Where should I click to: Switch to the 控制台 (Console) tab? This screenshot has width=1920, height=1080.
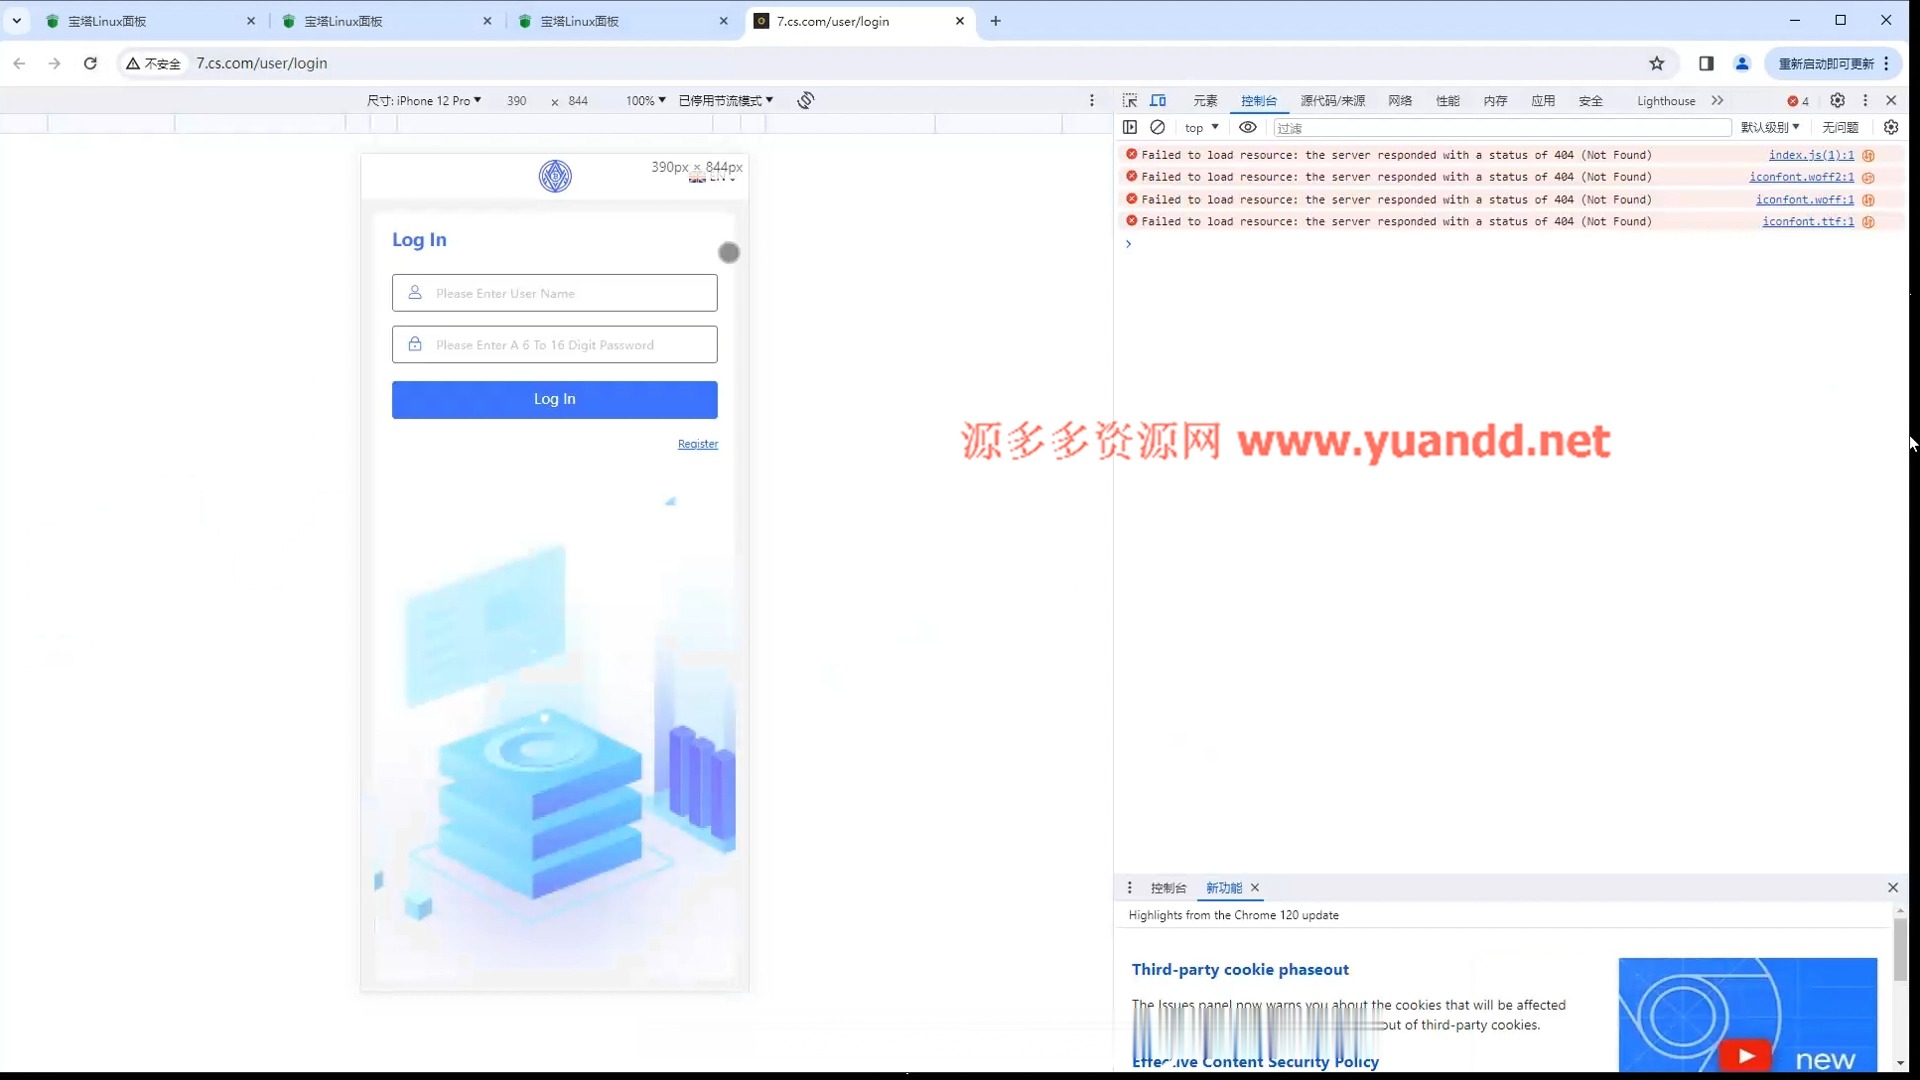1258,100
